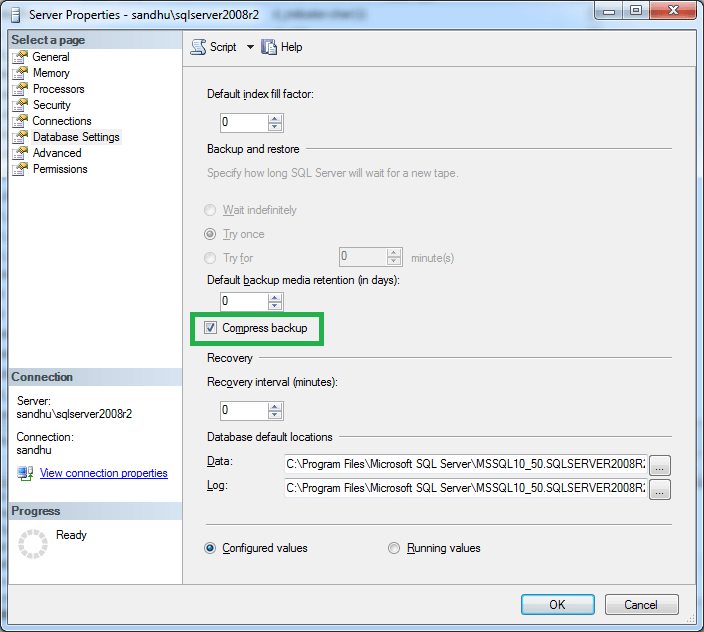Click the Permissions page icon
704x632 pixels.
(x=20, y=169)
